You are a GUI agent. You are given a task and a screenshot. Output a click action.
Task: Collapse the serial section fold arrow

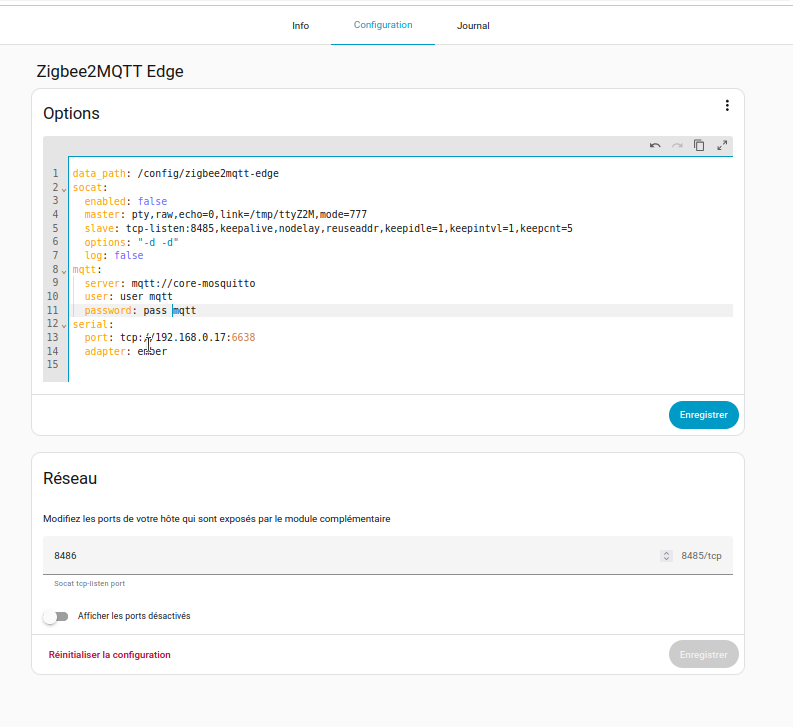tap(64, 326)
